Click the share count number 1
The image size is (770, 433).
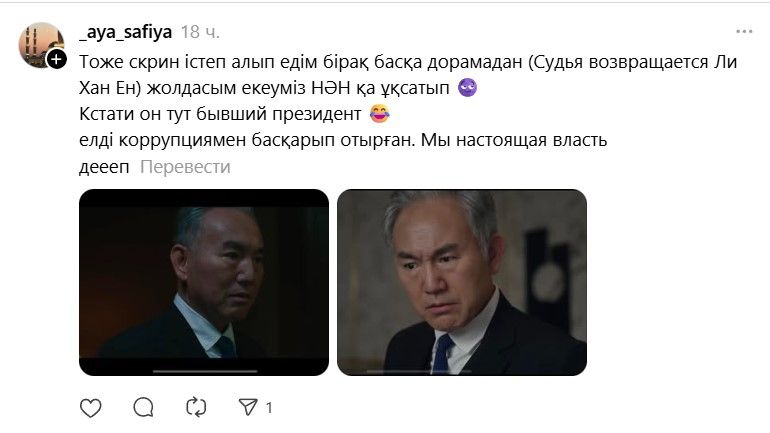269,407
